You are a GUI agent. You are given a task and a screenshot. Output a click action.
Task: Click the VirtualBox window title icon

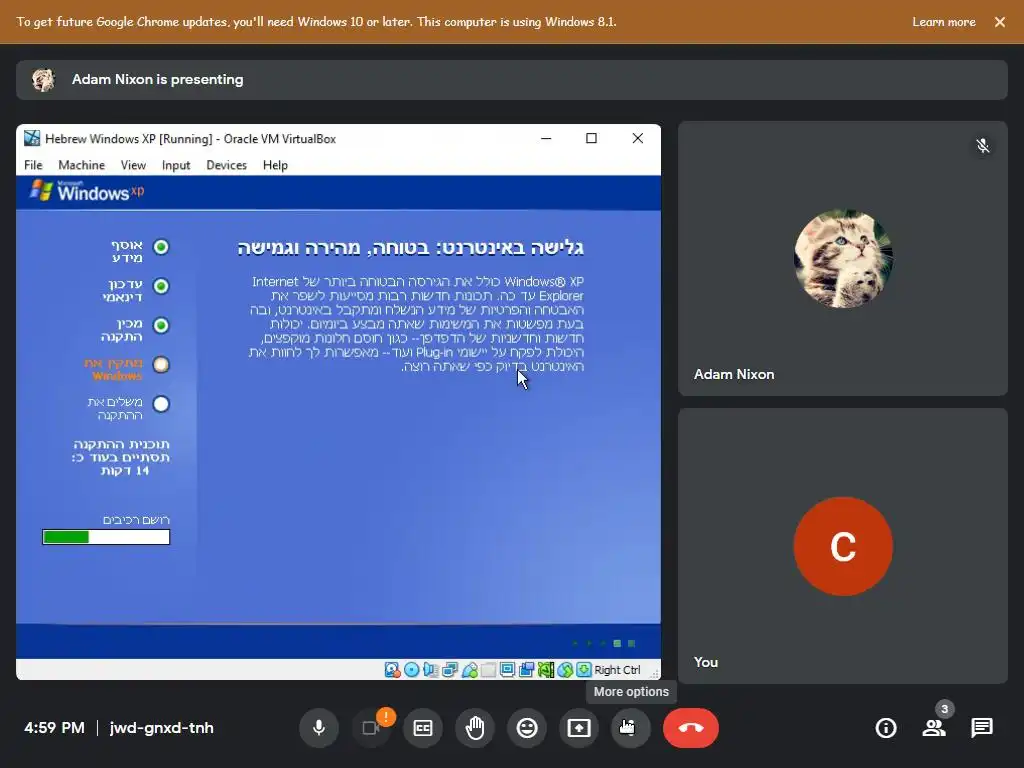31,138
